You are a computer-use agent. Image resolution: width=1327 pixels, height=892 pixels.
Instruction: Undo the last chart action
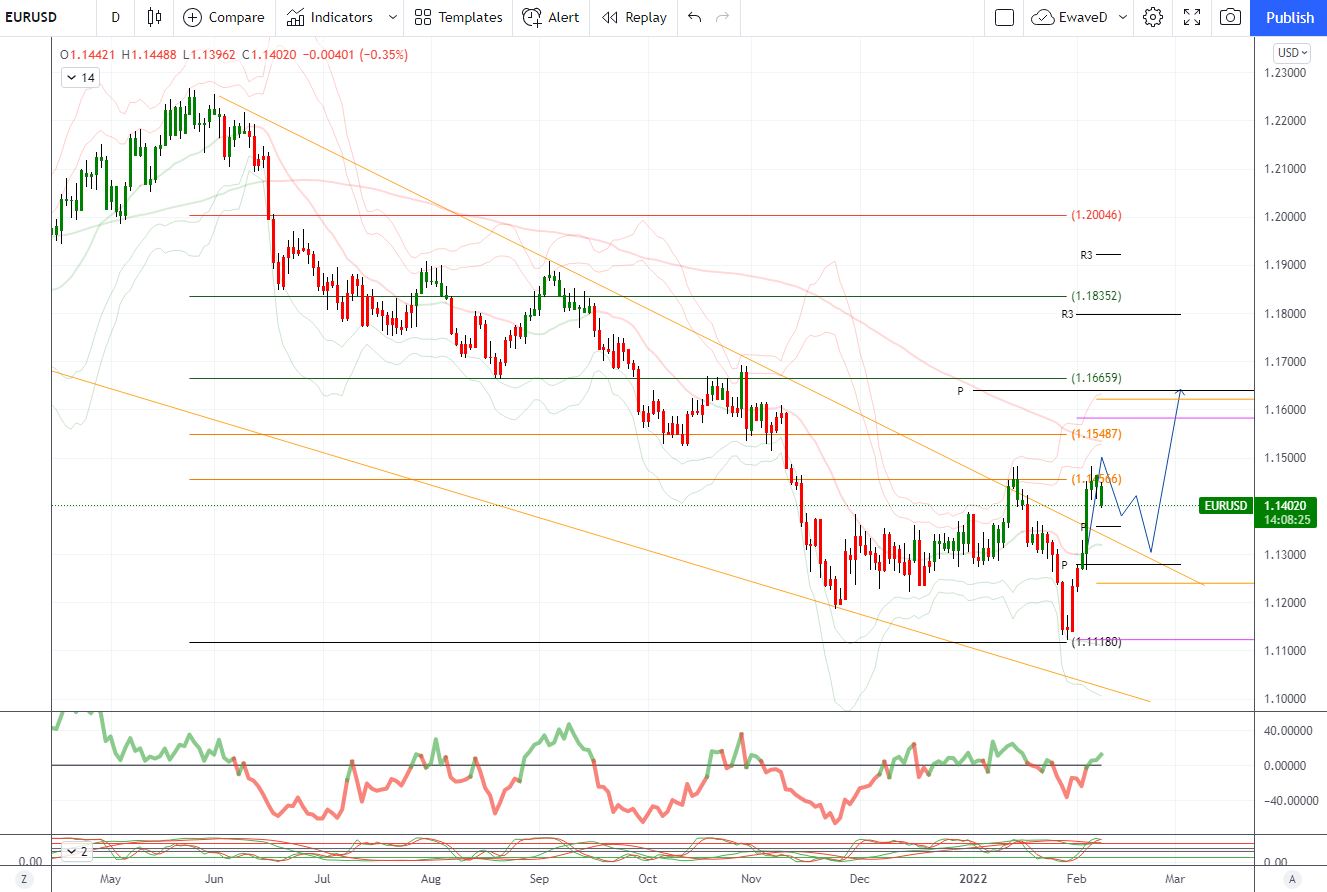(695, 17)
